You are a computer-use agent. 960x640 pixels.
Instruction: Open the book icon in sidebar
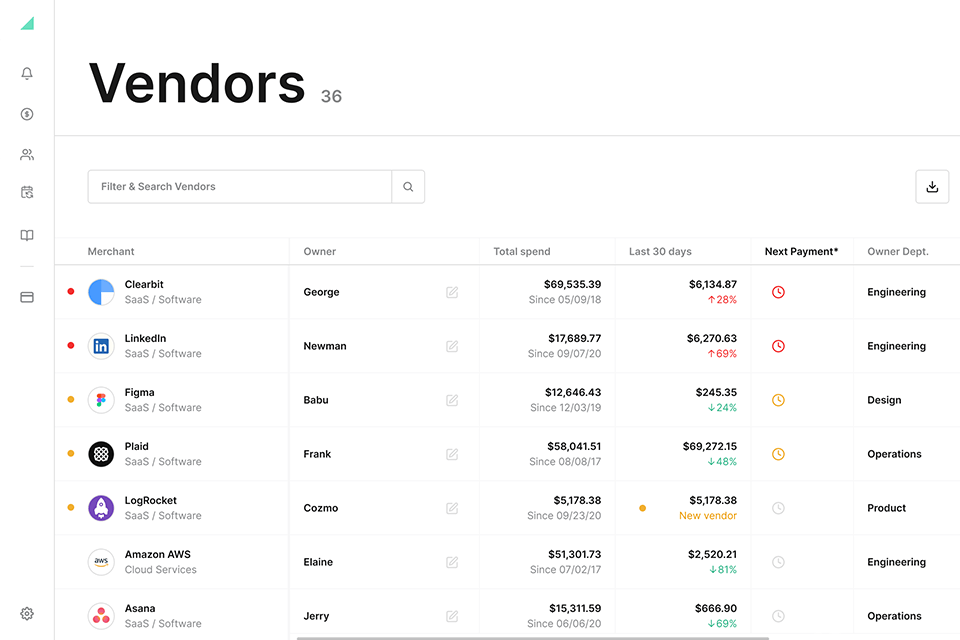click(x=27, y=235)
